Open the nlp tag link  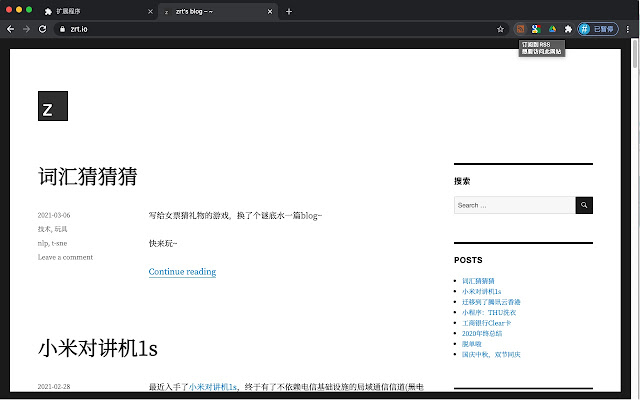[x=43, y=243]
